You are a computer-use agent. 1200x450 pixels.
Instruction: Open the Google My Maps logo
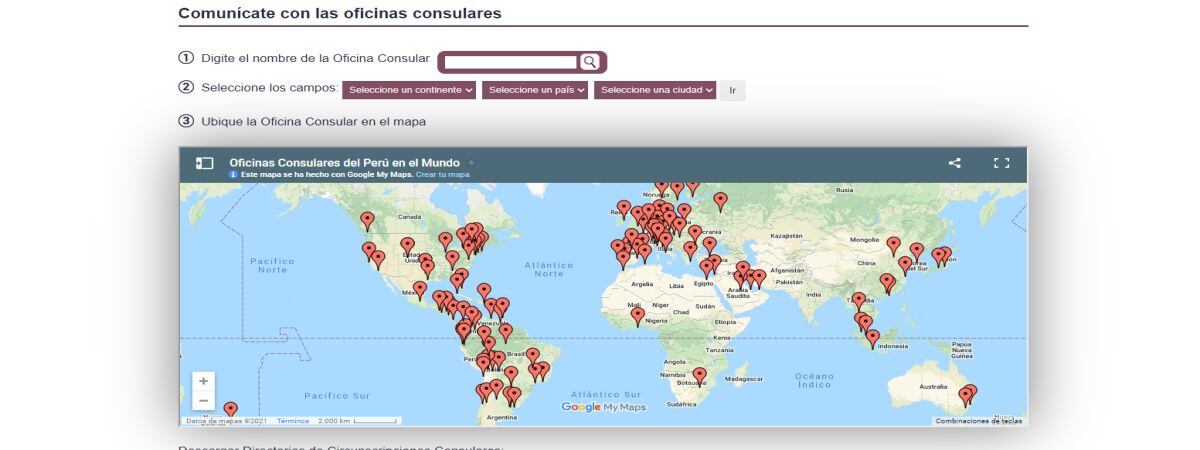click(x=603, y=407)
